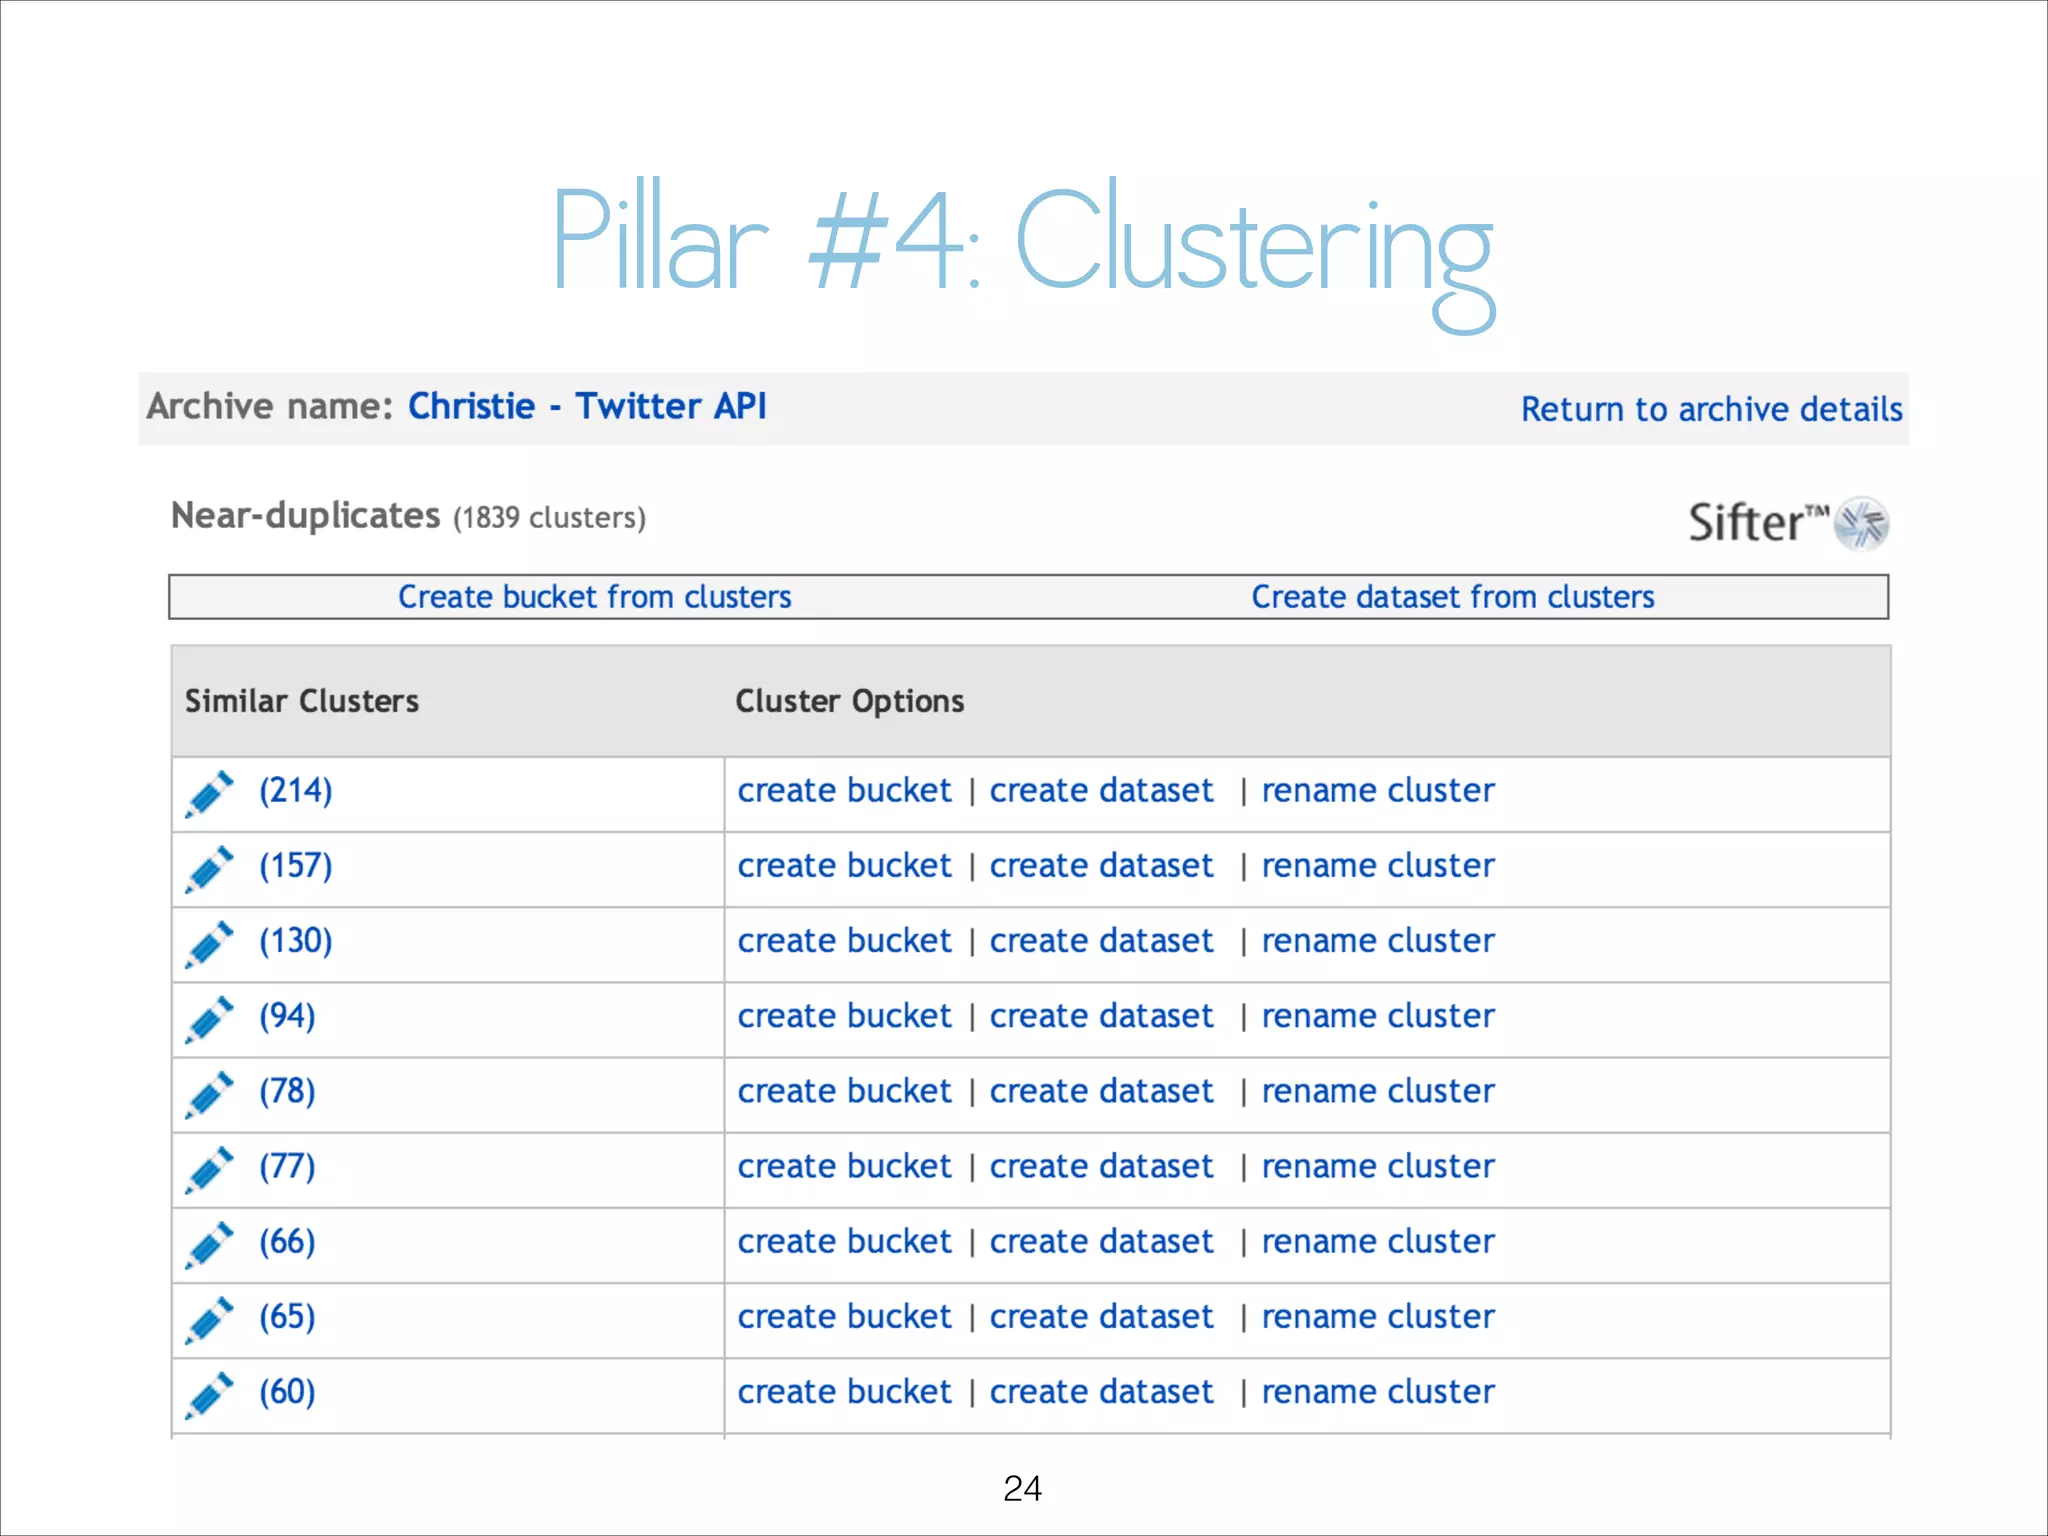Rename the (77) cluster
Image resolution: width=2048 pixels, height=1536 pixels.
coord(1378,1166)
